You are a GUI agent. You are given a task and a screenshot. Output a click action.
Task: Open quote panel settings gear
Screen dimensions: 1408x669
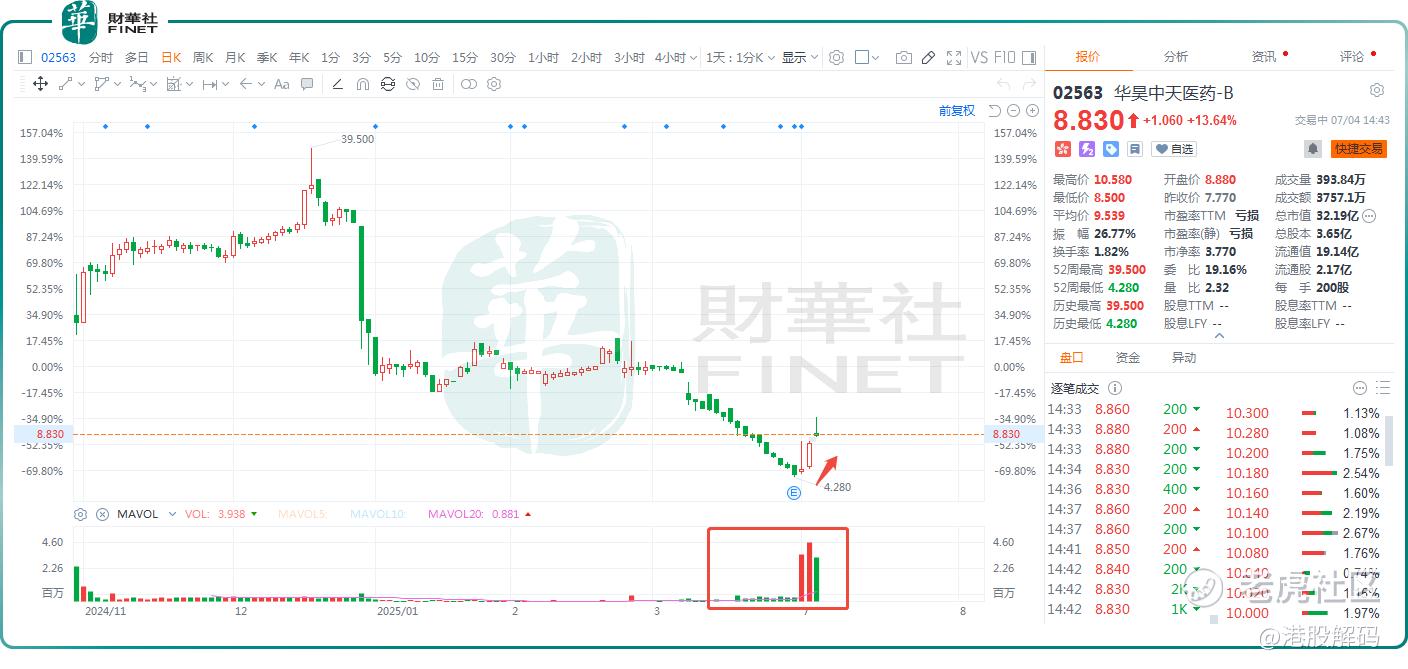pyautogui.click(x=1377, y=90)
